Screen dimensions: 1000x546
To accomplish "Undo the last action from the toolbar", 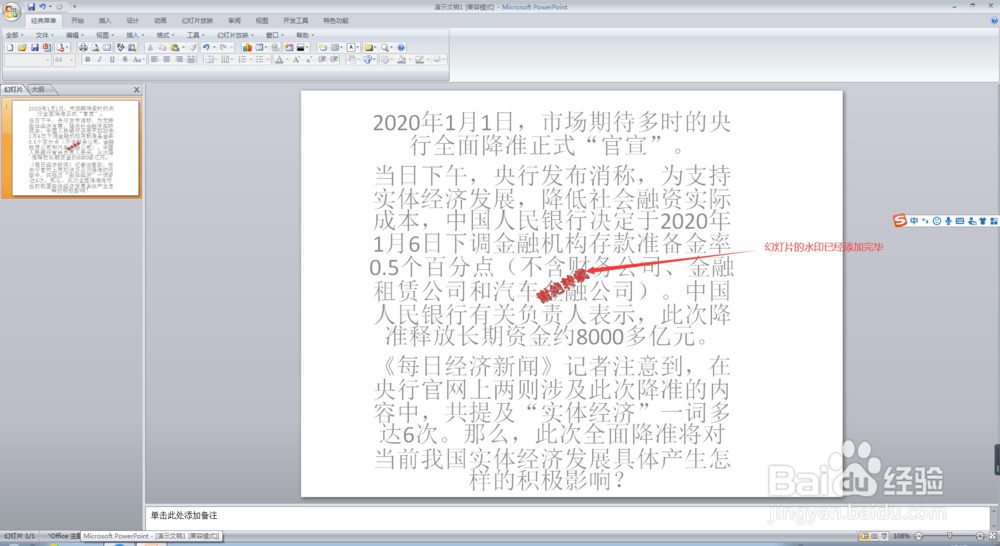I will pyautogui.click(x=205, y=47).
